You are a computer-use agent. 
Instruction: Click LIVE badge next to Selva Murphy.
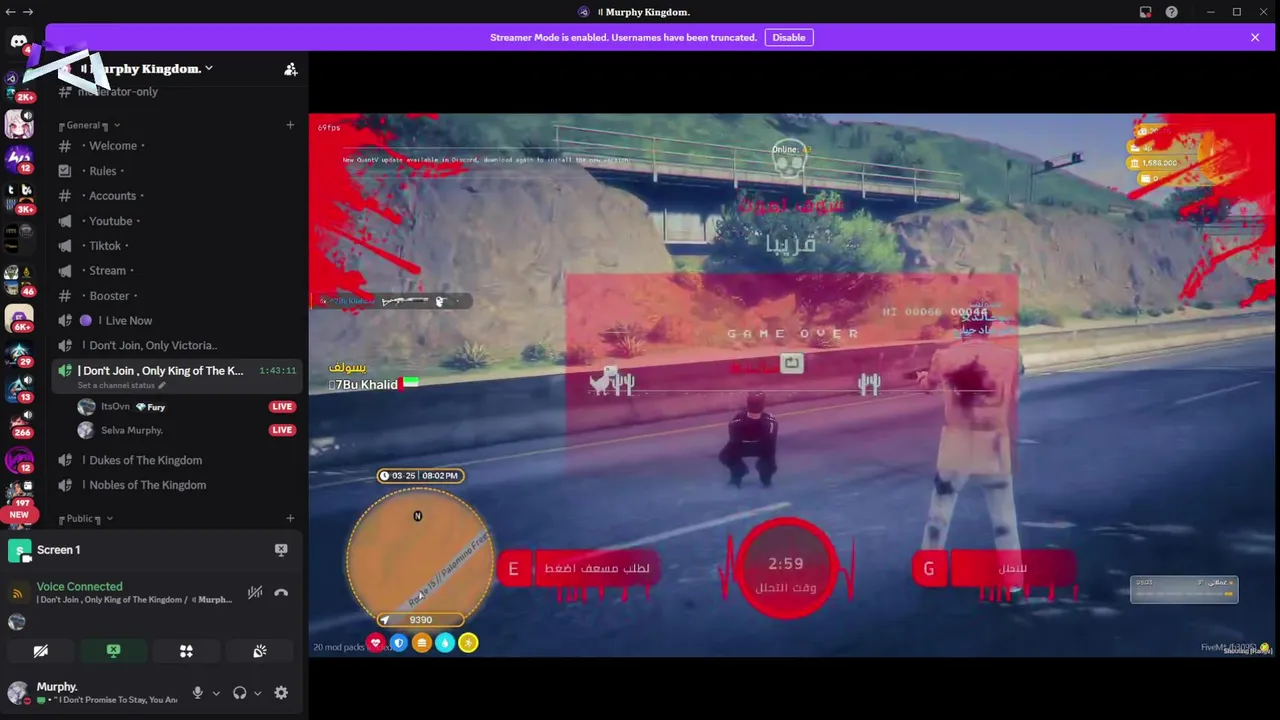point(282,430)
